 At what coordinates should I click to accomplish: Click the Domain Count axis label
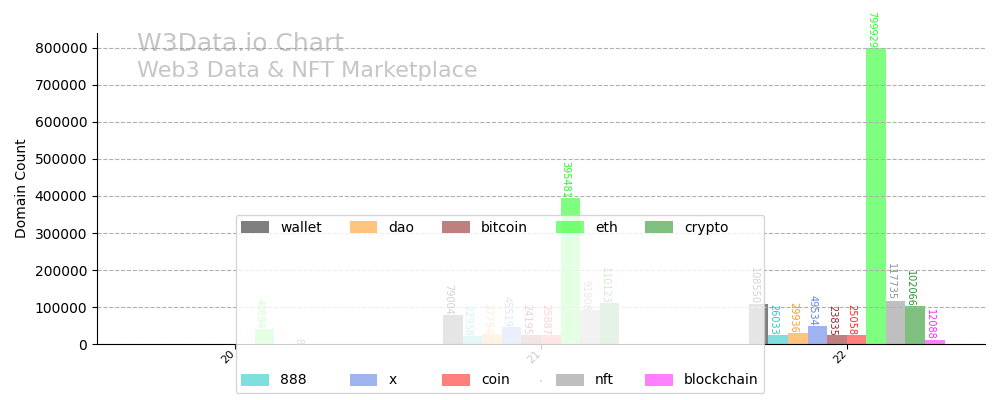21,189
